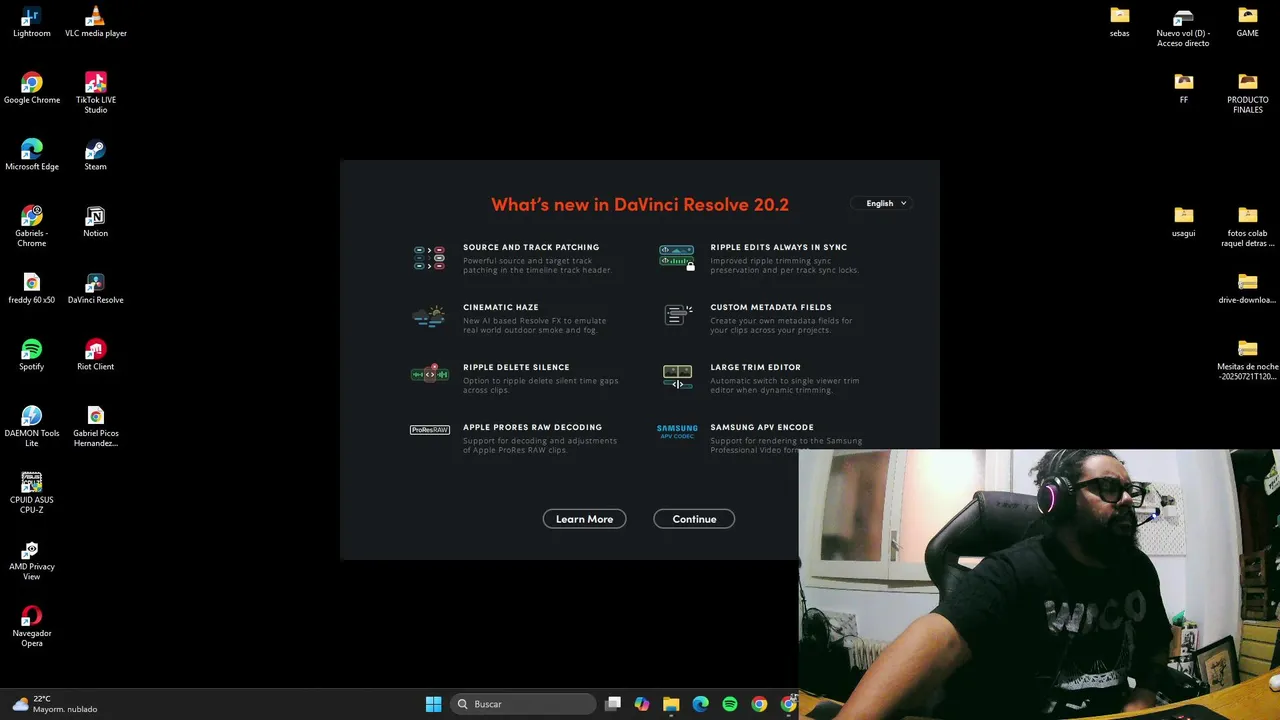Screen dimensions: 1280x720
Task: Open File Explorer from the taskbar
Action: [x=671, y=704]
